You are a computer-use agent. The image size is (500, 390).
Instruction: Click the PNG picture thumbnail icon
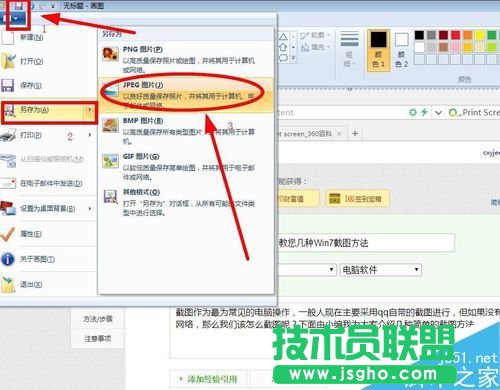110,54
